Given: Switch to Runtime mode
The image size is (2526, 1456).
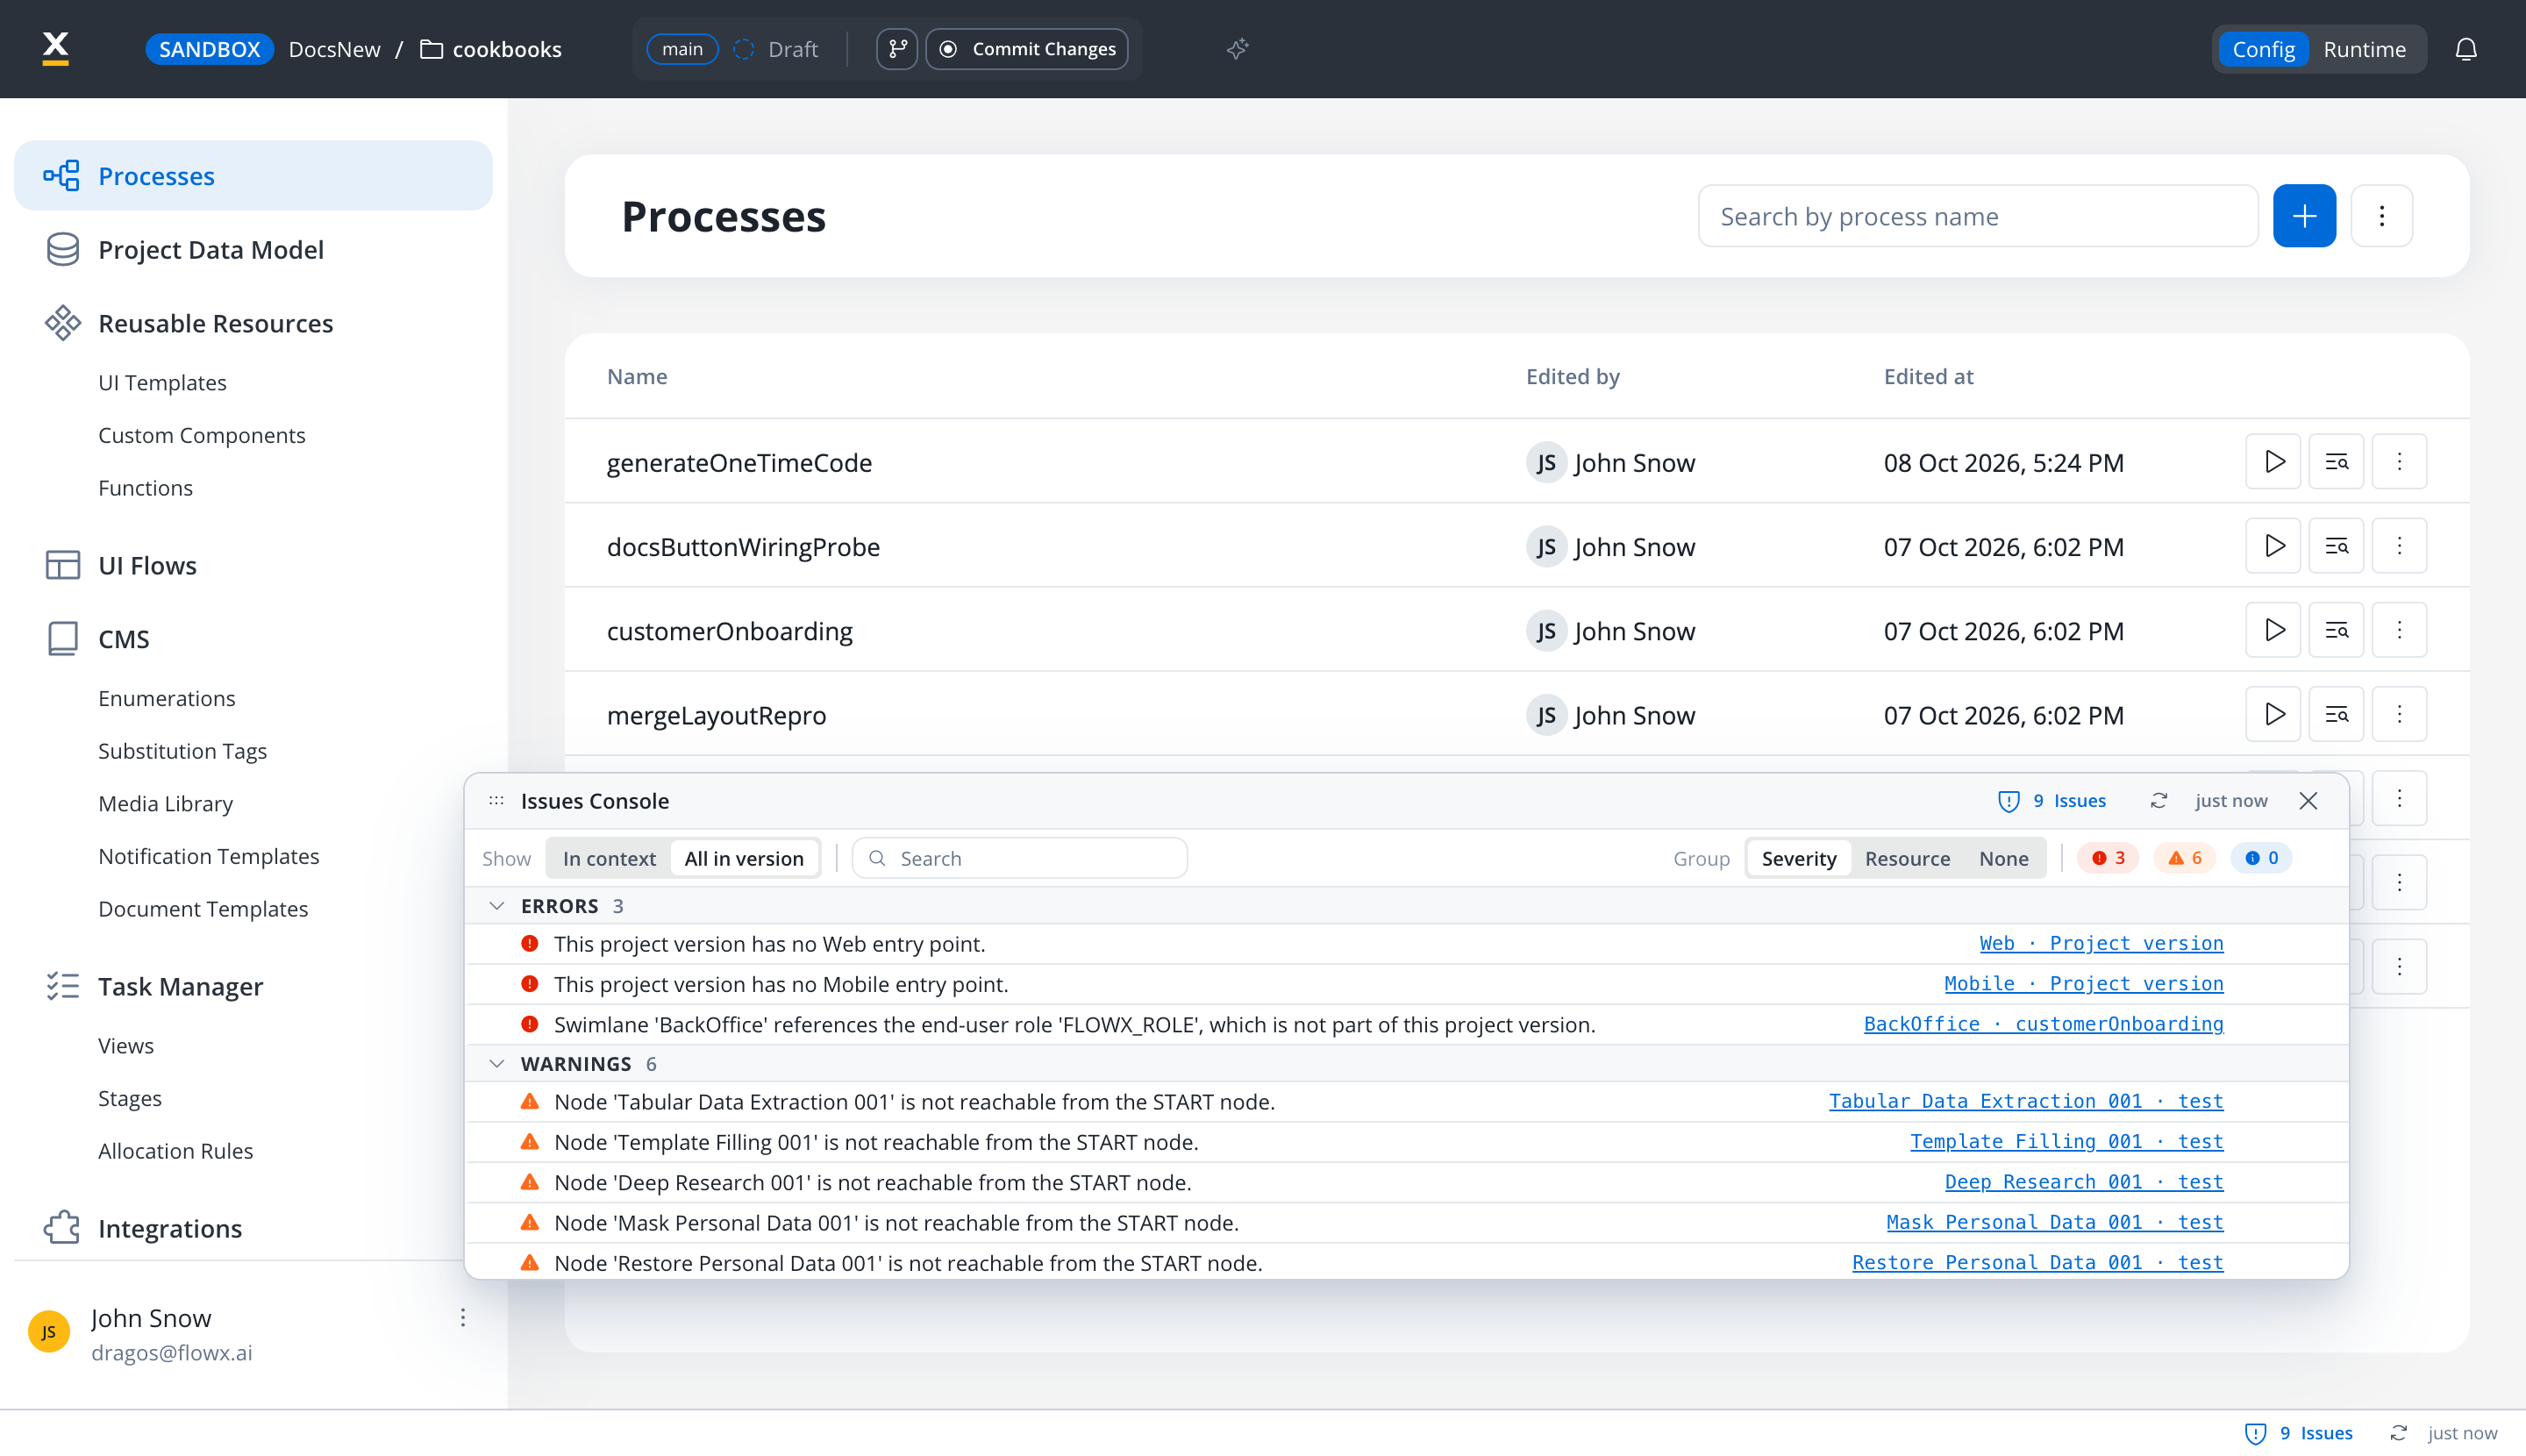Looking at the screenshot, I should (x=2364, y=49).
